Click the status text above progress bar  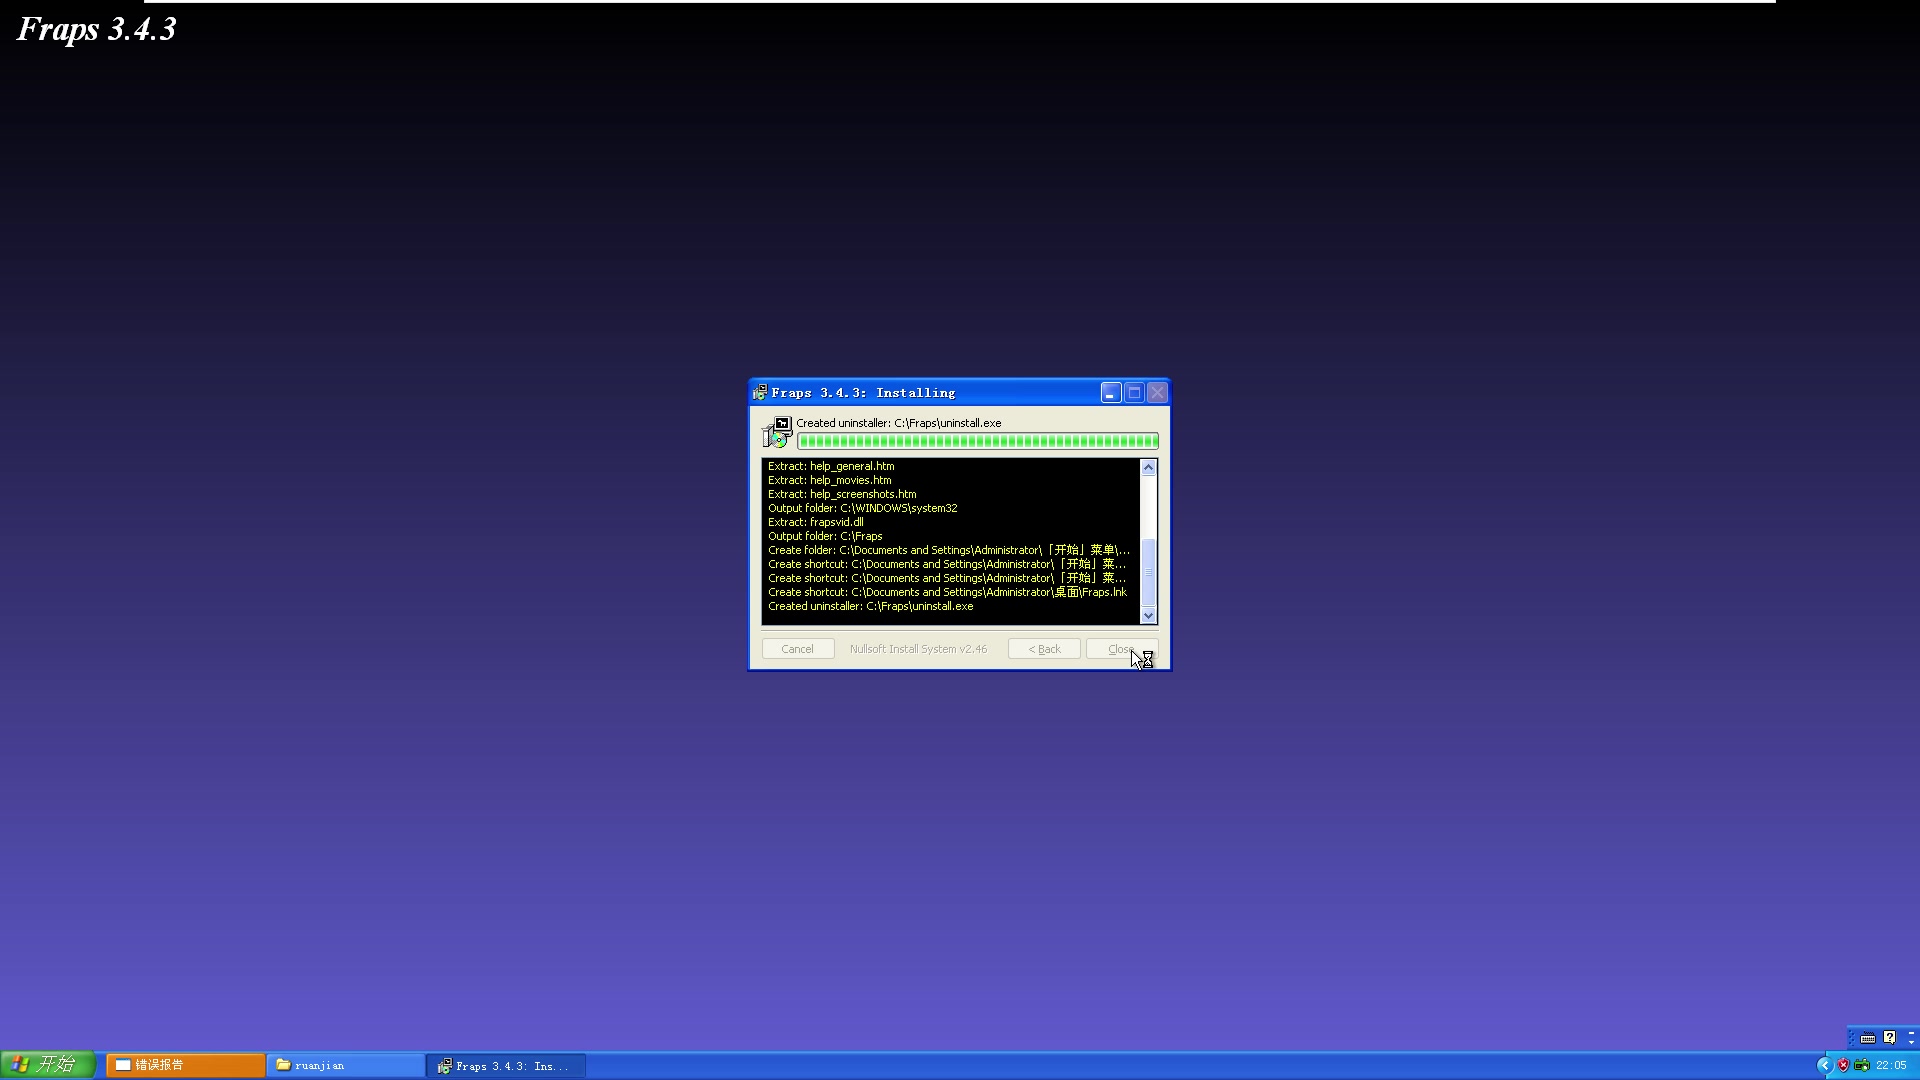898,423
